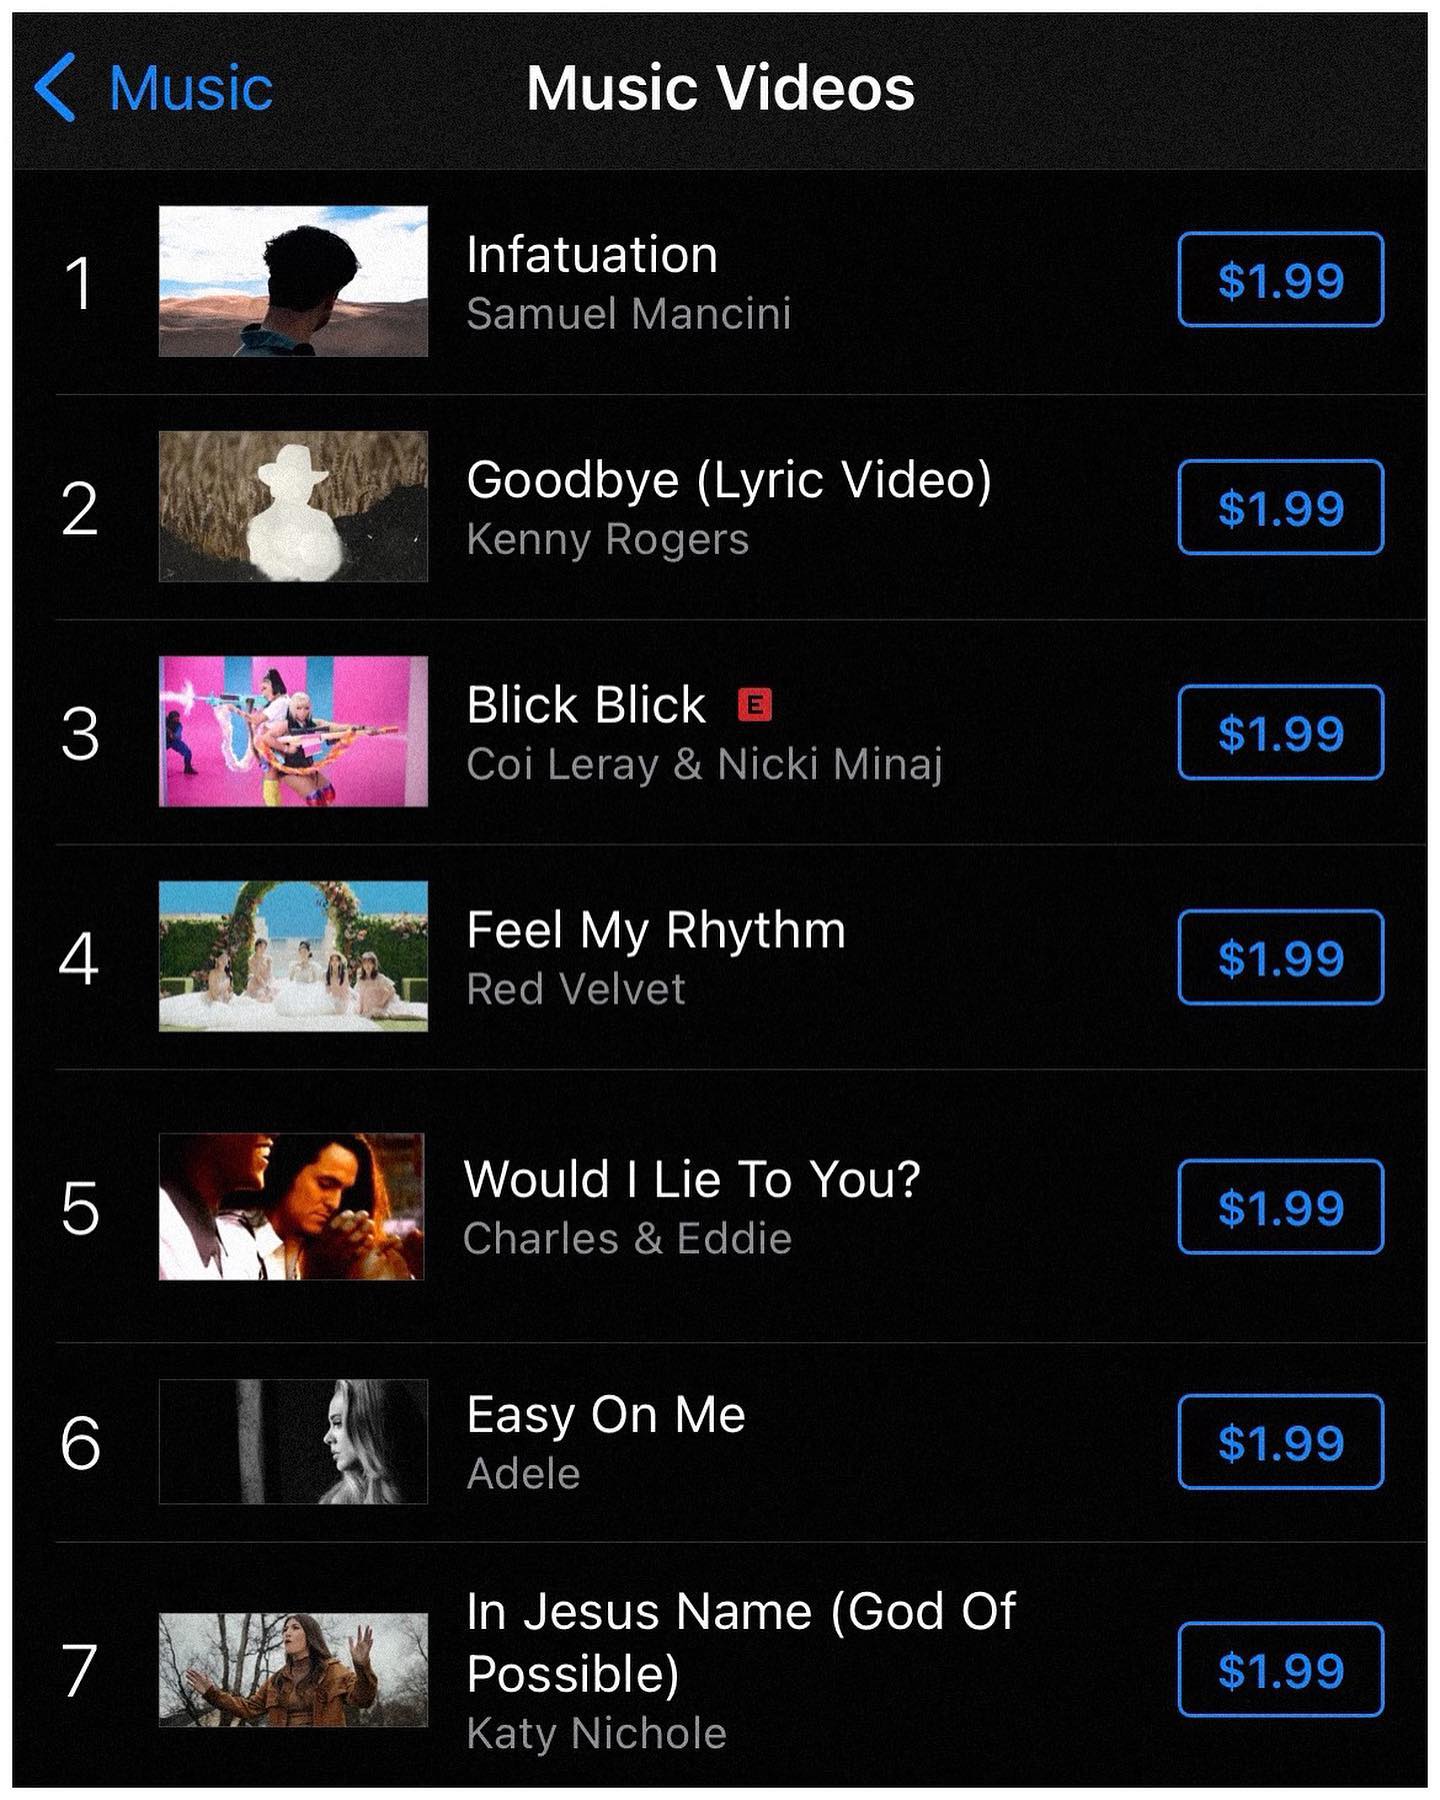Buy Infatuation for $1.99
Viewport: 1440px width, 1800px height.
[x=1280, y=280]
